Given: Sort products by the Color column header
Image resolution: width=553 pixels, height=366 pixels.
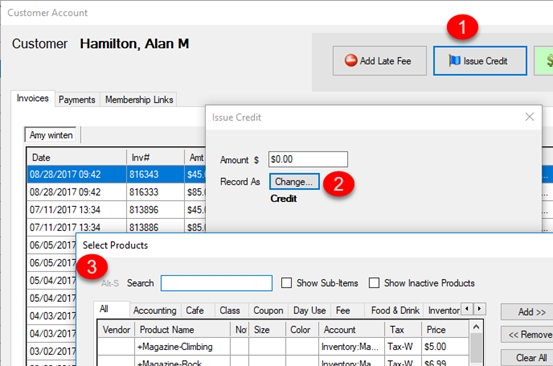Looking at the screenshot, I should click(x=302, y=330).
